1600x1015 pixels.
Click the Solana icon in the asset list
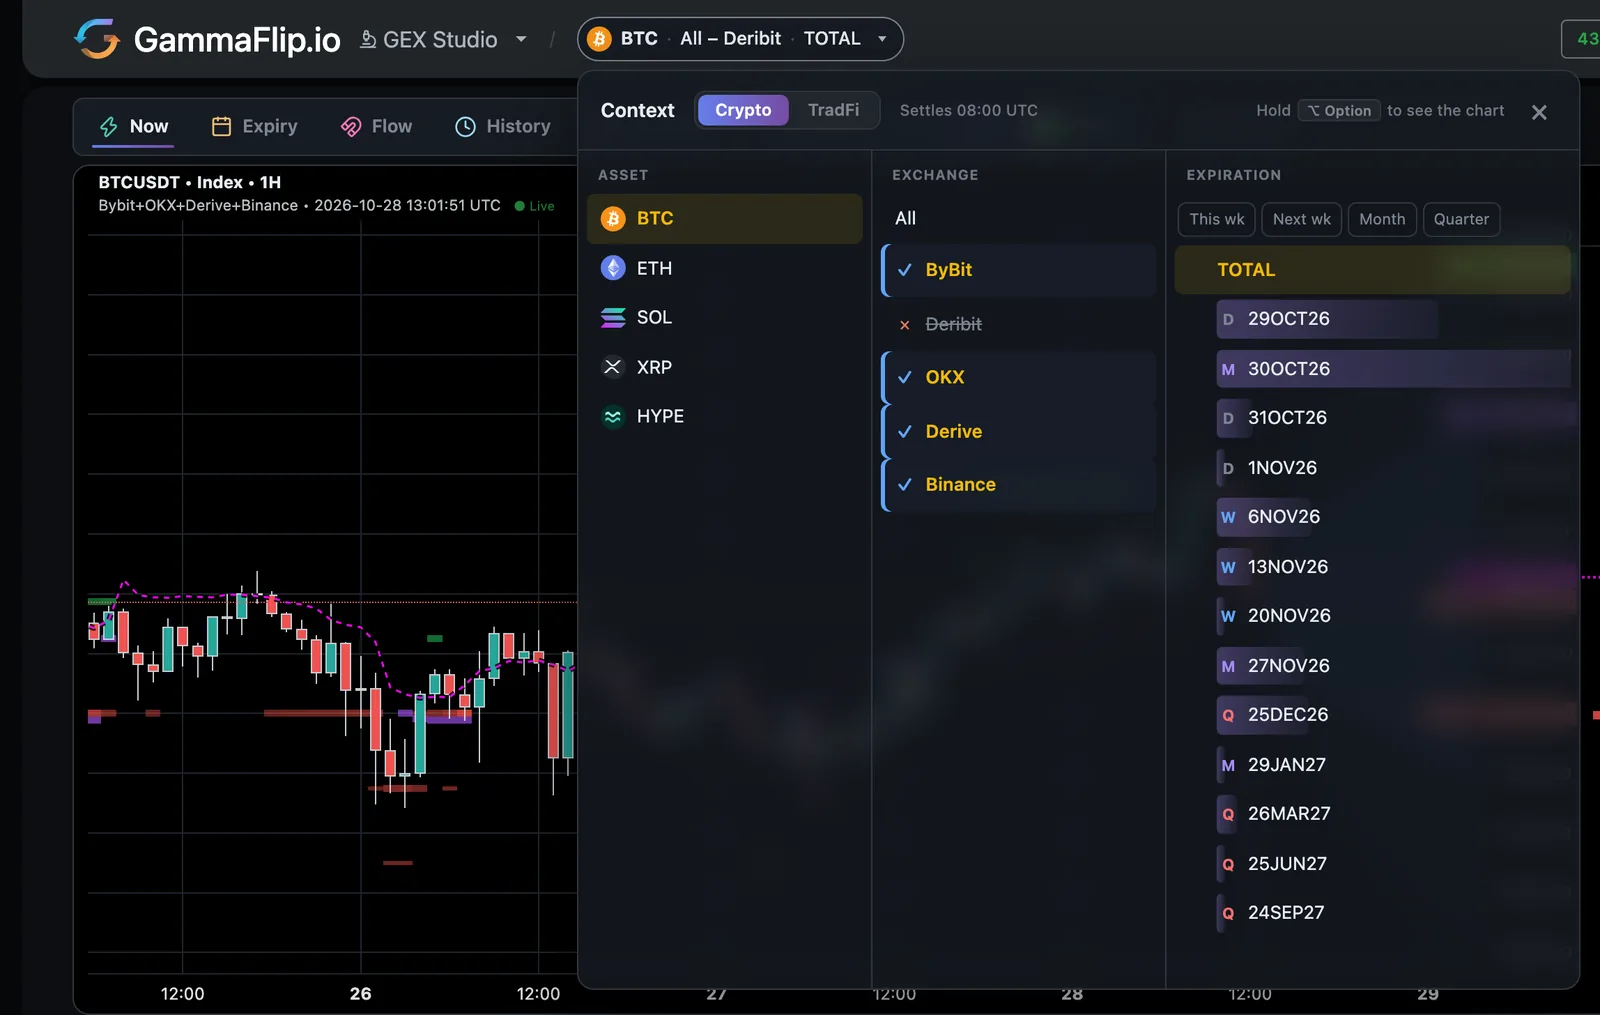click(x=613, y=317)
